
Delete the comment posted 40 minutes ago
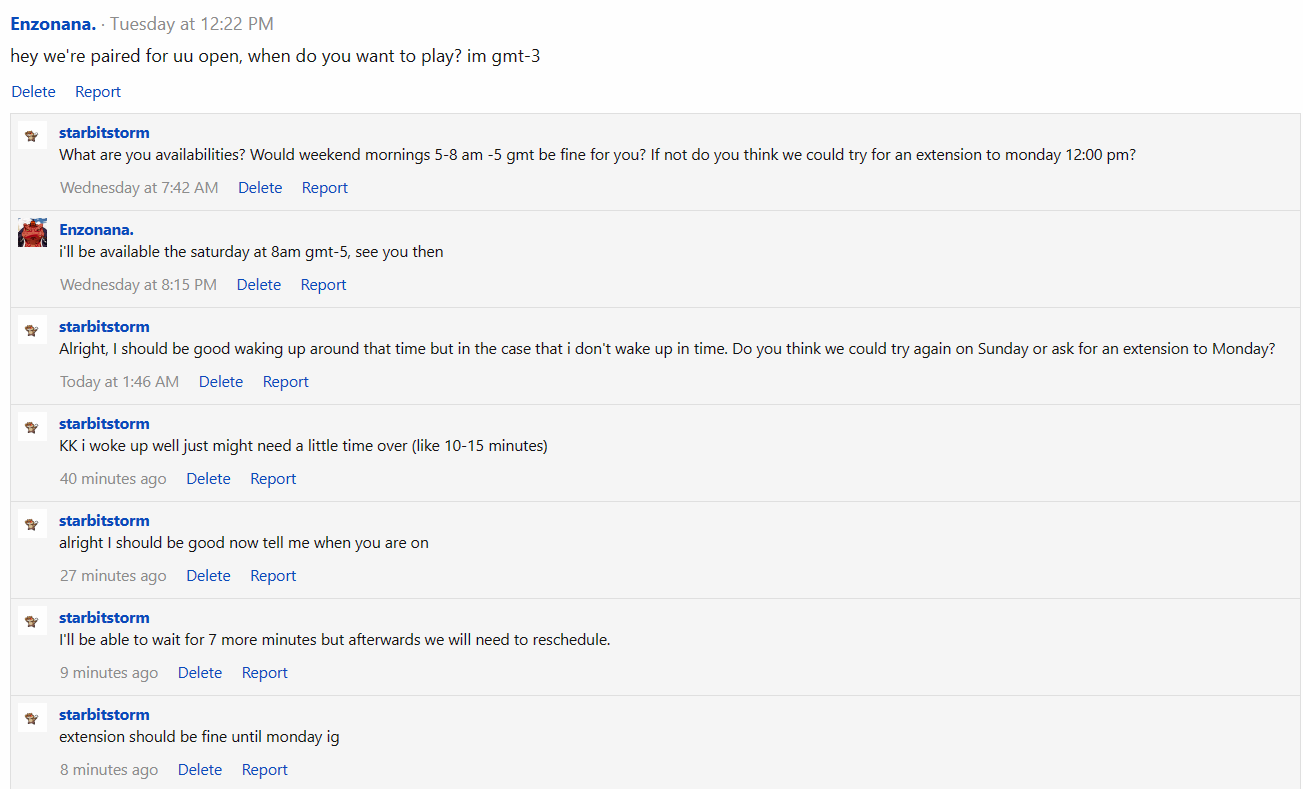pos(208,479)
